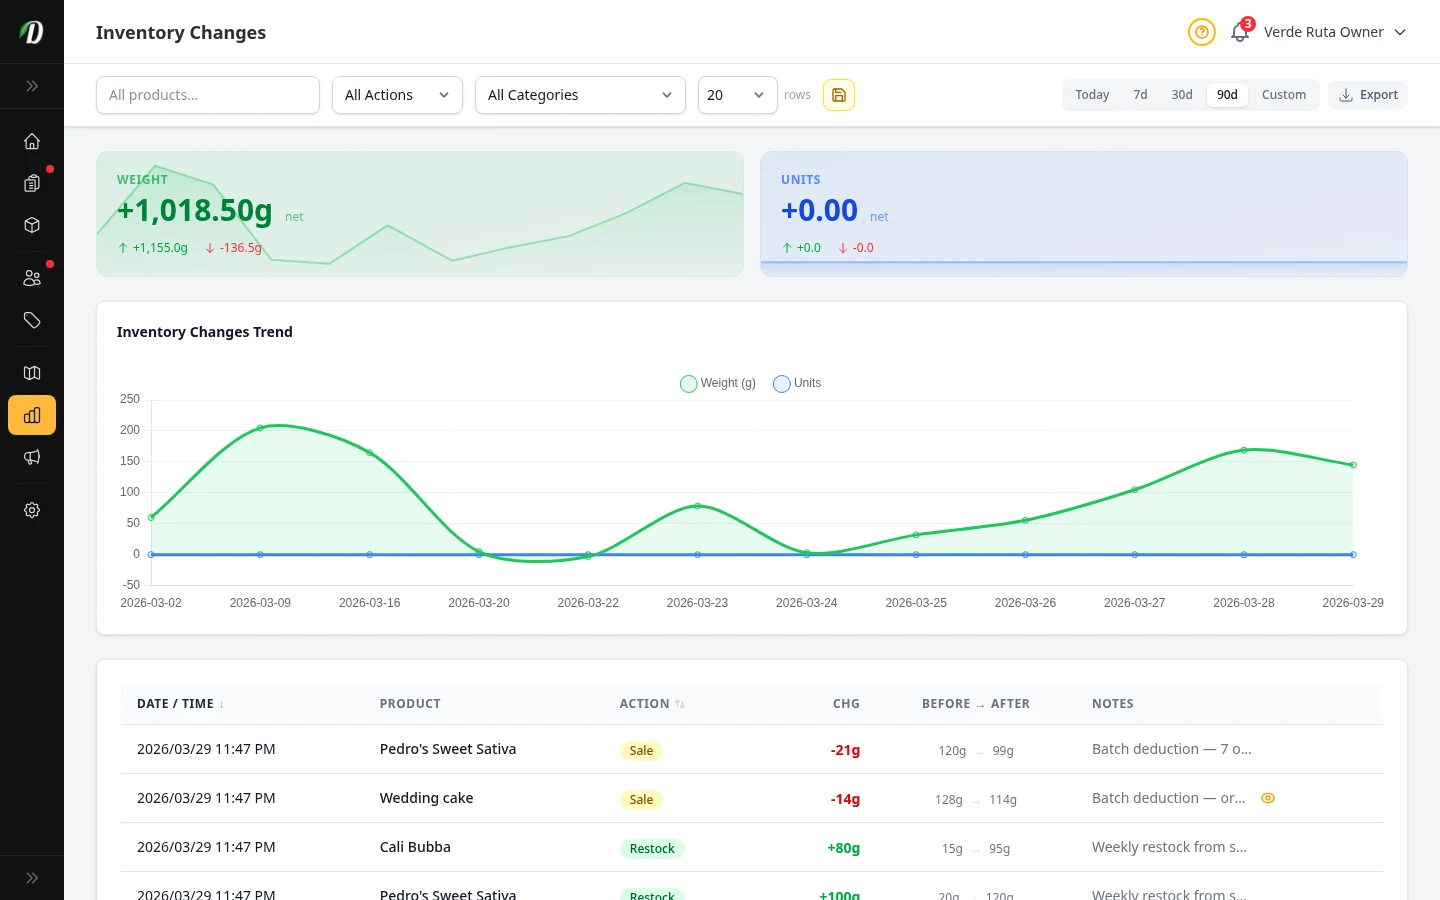Select the Products box icon in sidebar
The width and height of the screenshot is (1440, 900).
(32, 225)
